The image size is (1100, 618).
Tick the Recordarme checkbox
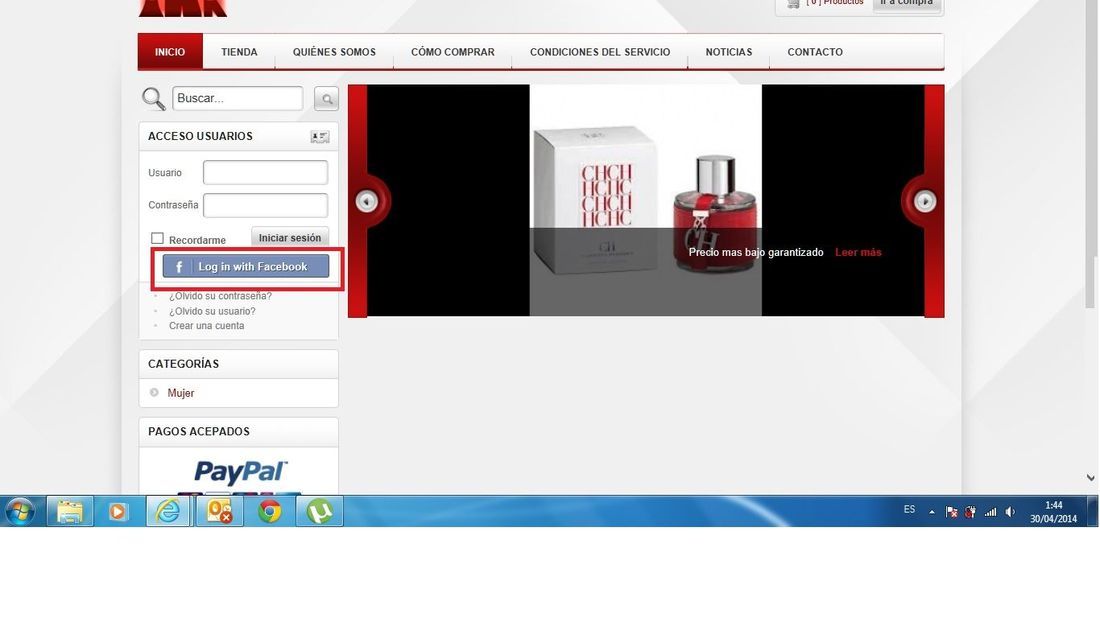coord(157,239)
